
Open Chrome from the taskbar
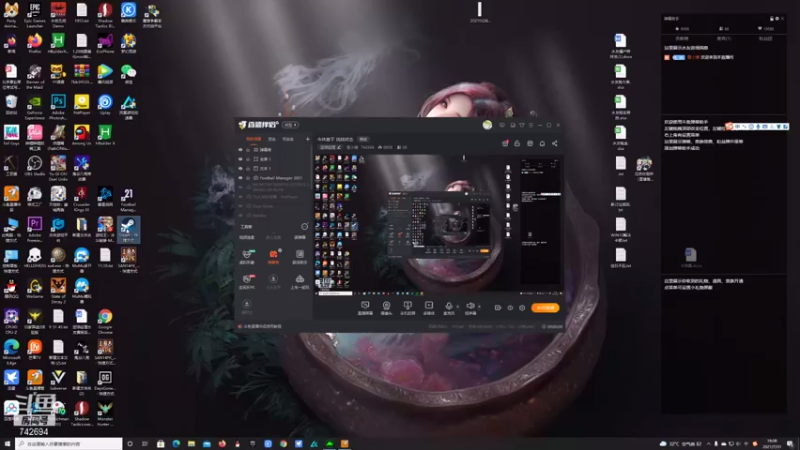click(x=283, y=444)
